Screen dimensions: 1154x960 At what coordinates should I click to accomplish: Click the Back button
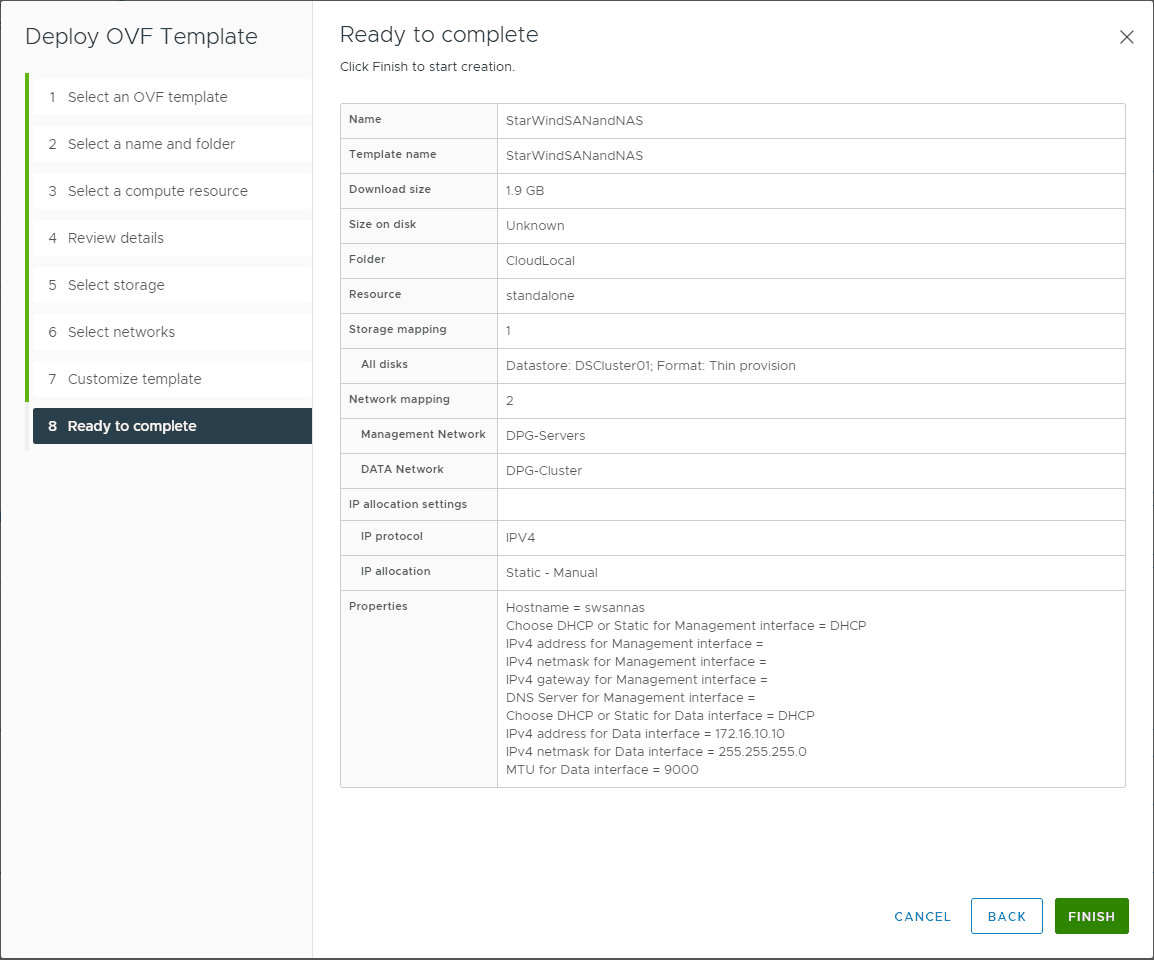pos(1006,916)
